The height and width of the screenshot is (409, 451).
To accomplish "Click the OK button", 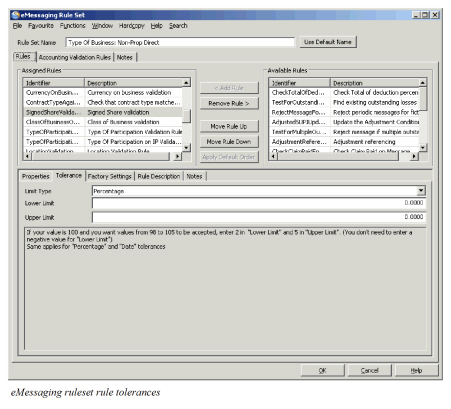I will click(322, 370).
